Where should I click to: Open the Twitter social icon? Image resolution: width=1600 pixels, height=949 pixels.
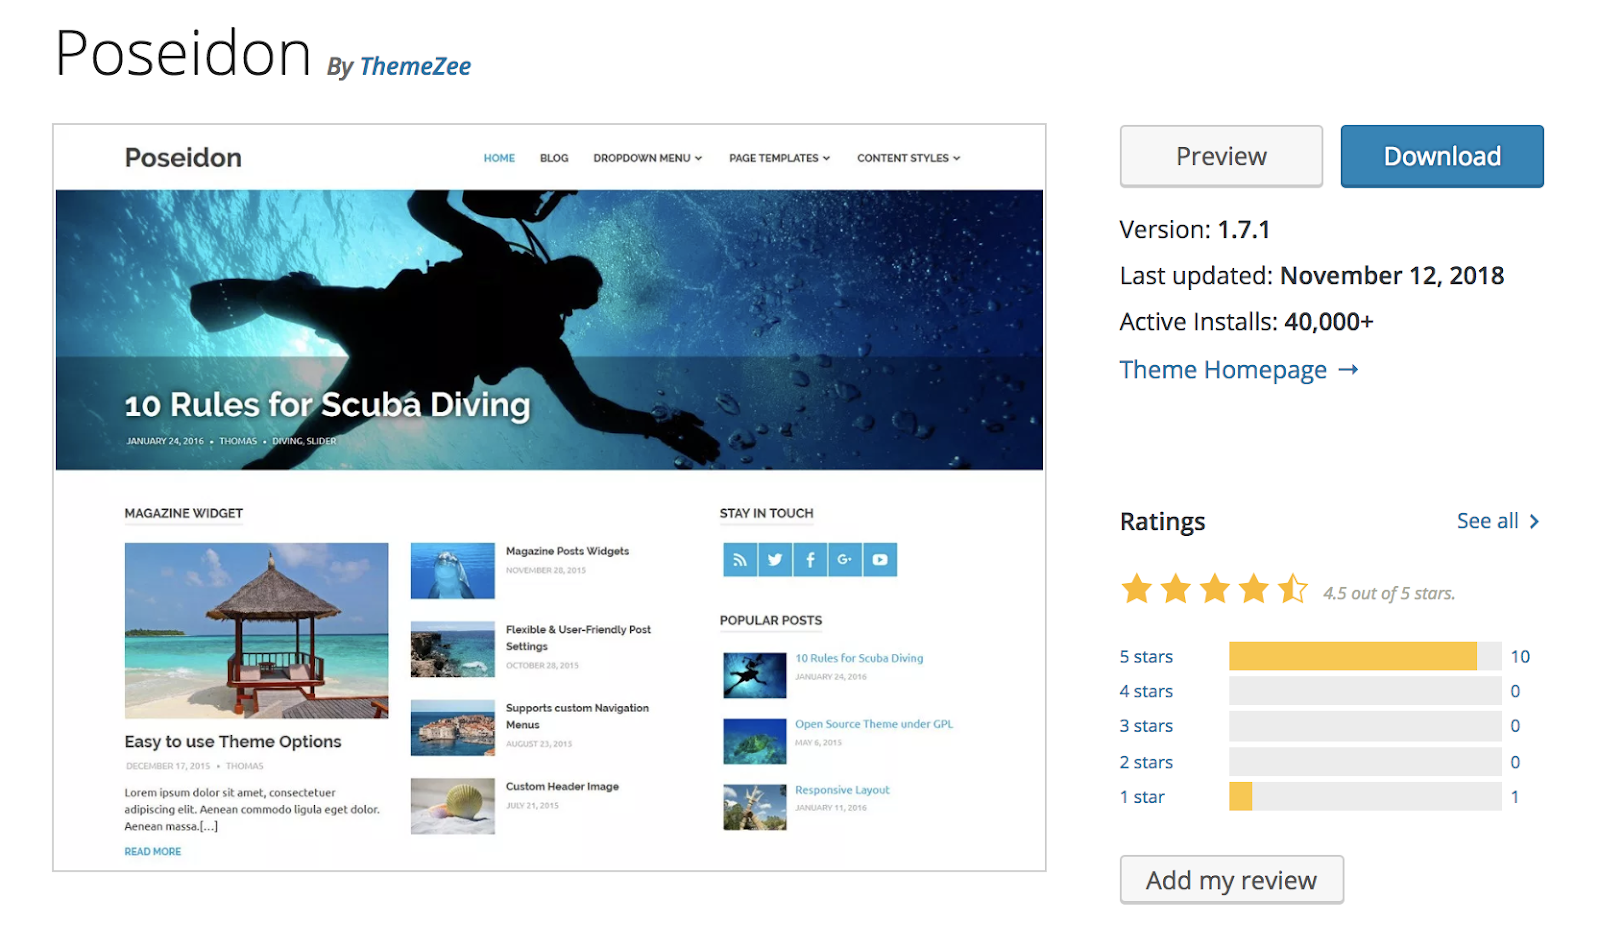[x=775, y=560]
